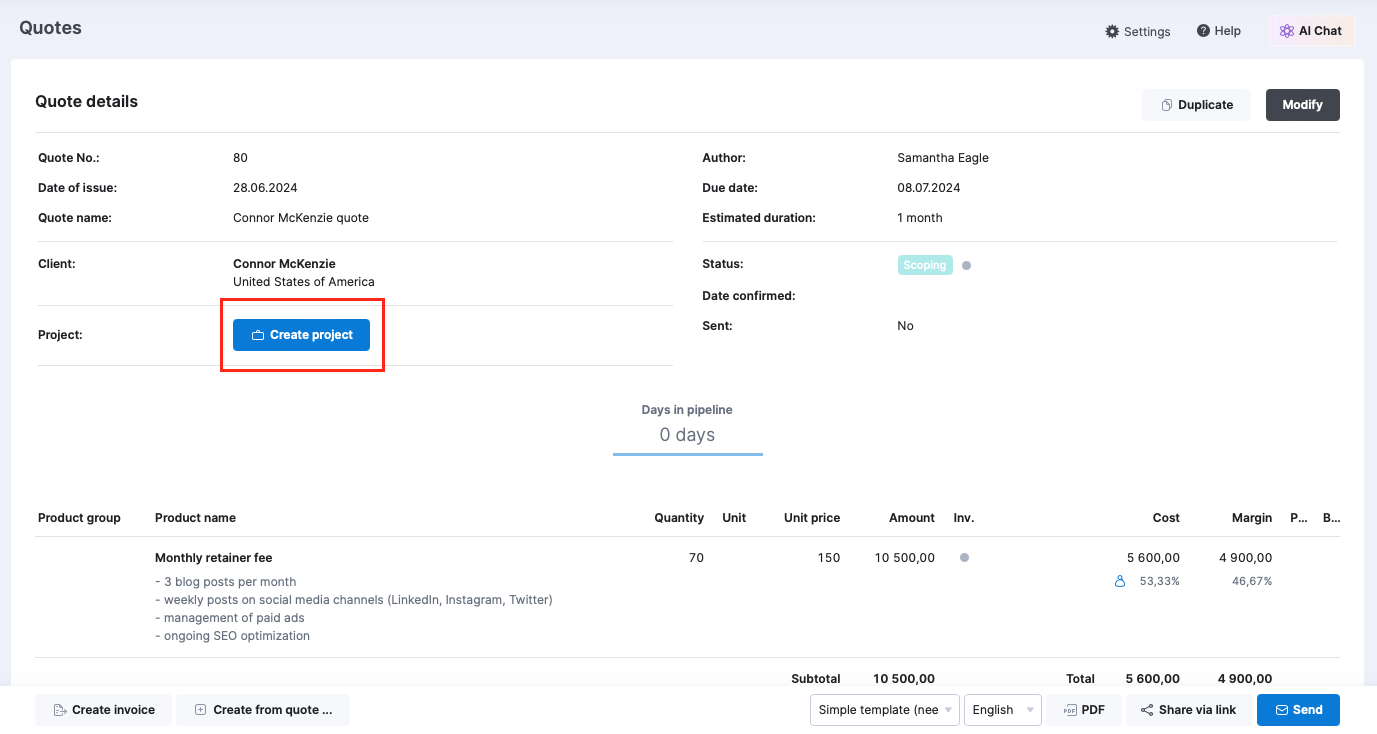
Task: Click estimated duration 1 month
Action: 920,218
